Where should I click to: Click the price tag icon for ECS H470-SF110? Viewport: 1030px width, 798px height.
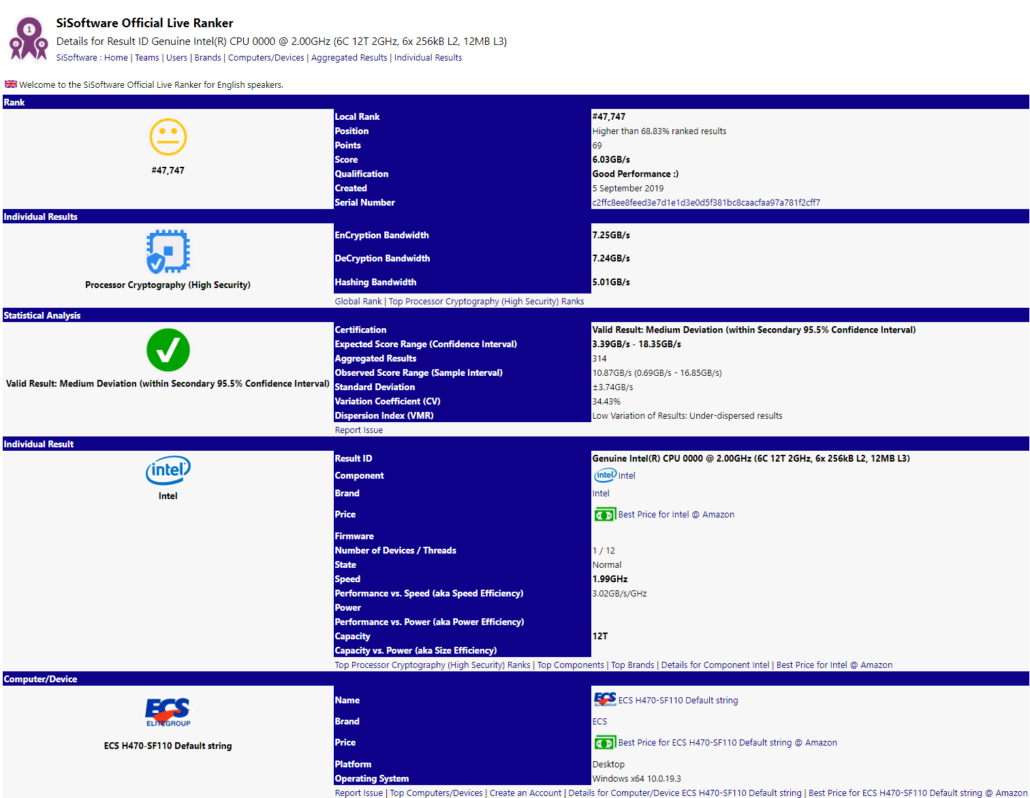coord(604,742)
